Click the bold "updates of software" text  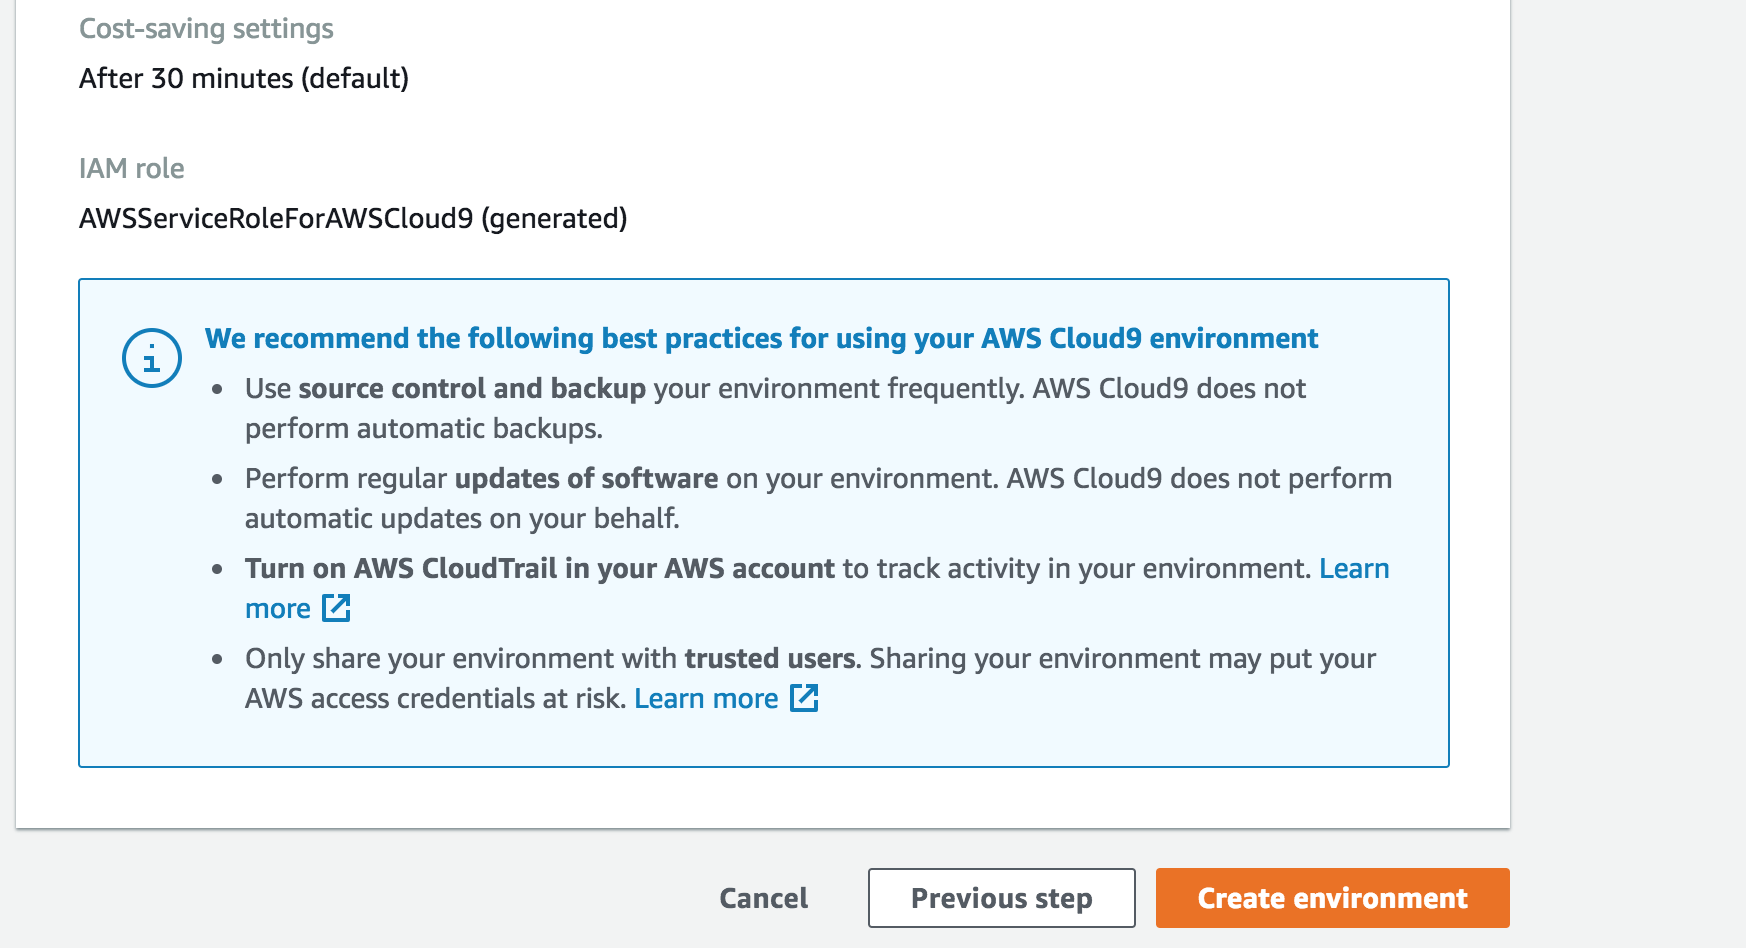pos(586,478)
